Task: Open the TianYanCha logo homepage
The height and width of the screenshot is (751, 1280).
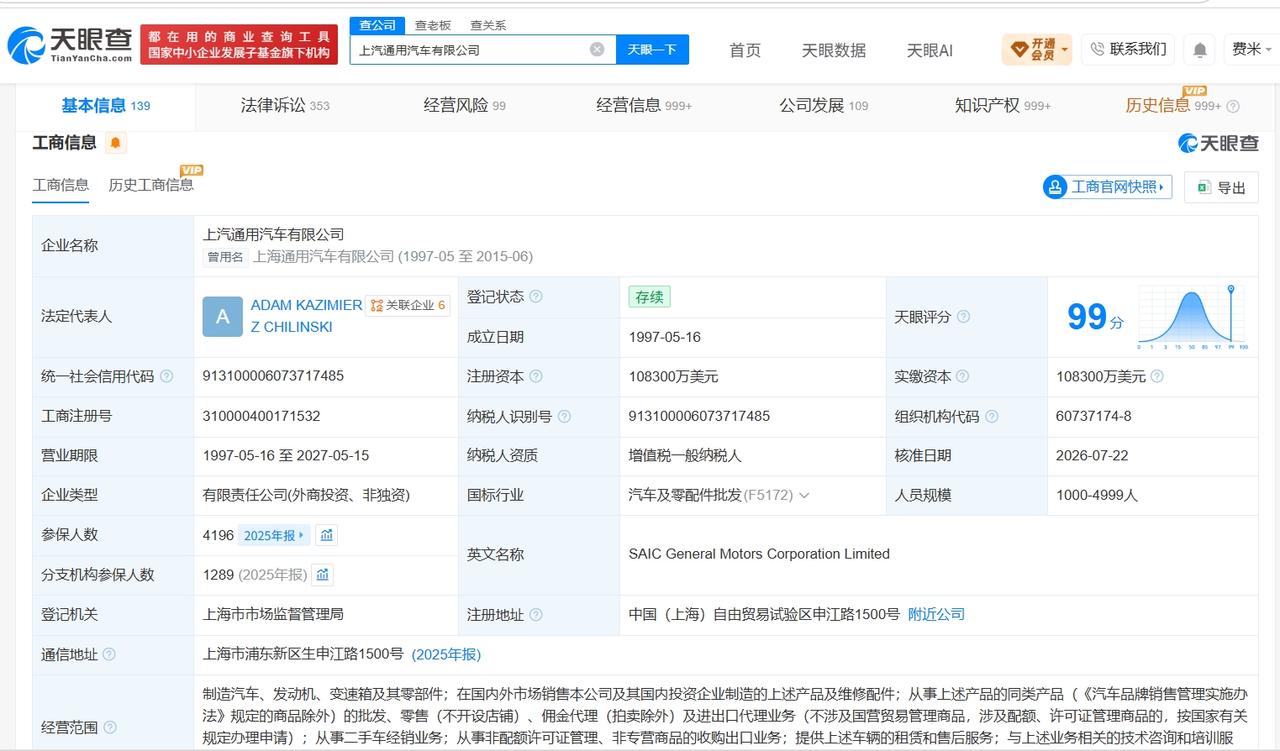Action: 69,44
